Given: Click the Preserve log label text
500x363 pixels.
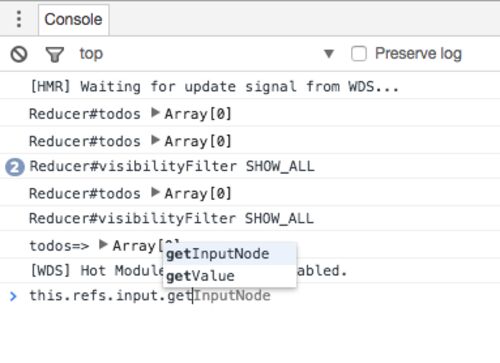Looking at the screenshot, I should point(418,53).
